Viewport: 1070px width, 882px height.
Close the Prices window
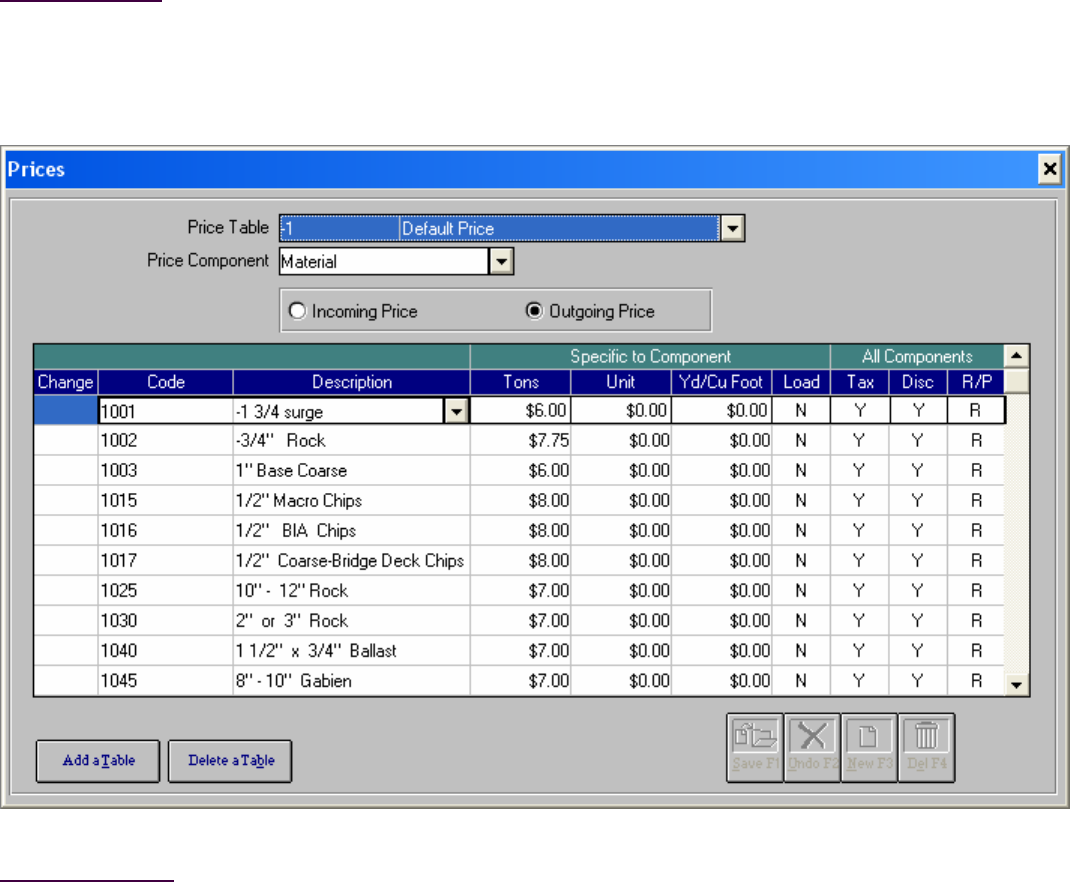(x=1049, y=170)
